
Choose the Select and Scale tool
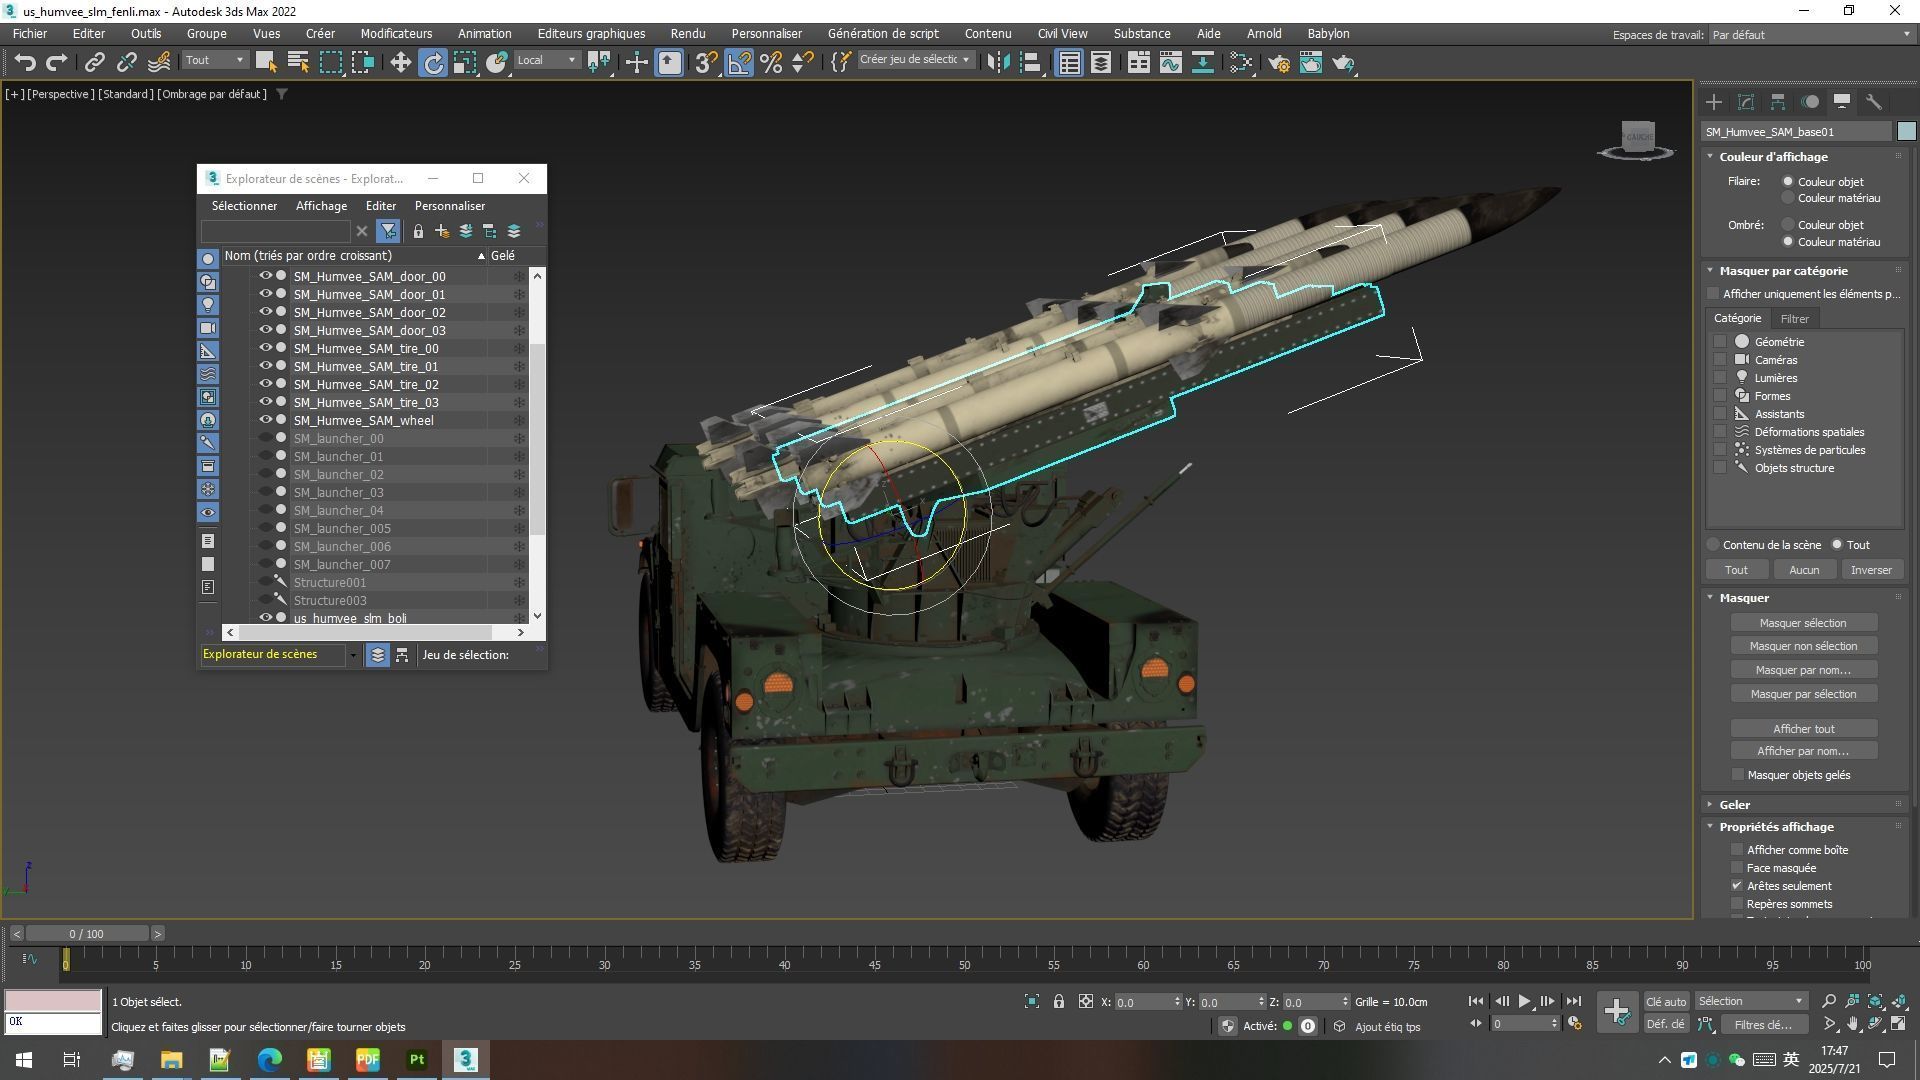[x=465, y=63]
